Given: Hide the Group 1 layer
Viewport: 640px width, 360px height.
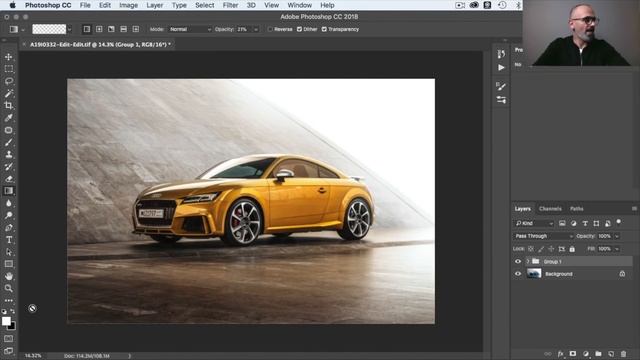Looking at the screenshot, I should click(518, 262).
